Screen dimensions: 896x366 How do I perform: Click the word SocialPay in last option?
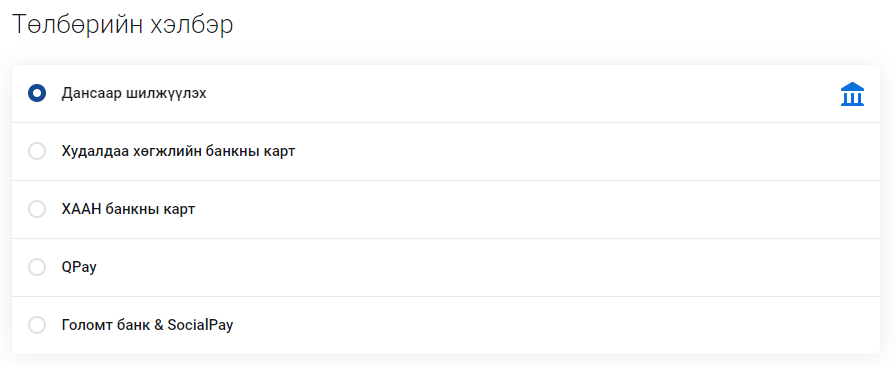click(x=201, y=325)
